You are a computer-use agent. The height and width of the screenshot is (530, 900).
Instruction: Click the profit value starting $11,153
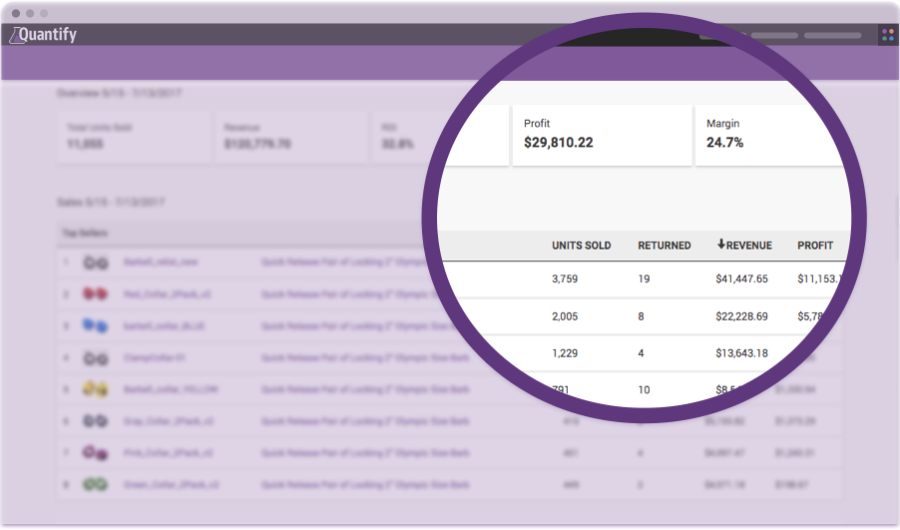[819, 279]
